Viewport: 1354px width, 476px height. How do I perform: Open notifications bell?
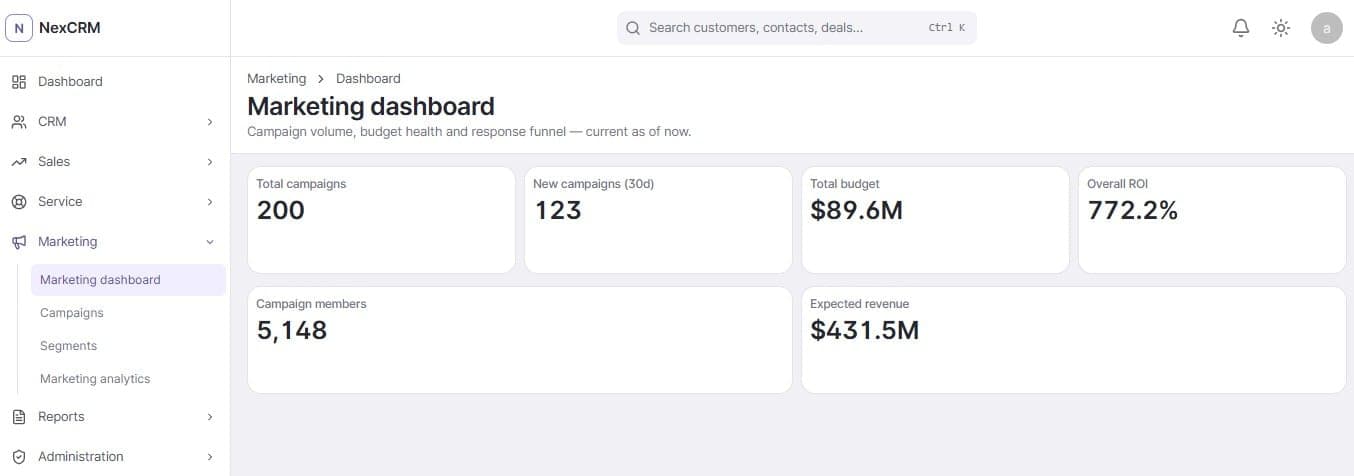point(1241,28)
